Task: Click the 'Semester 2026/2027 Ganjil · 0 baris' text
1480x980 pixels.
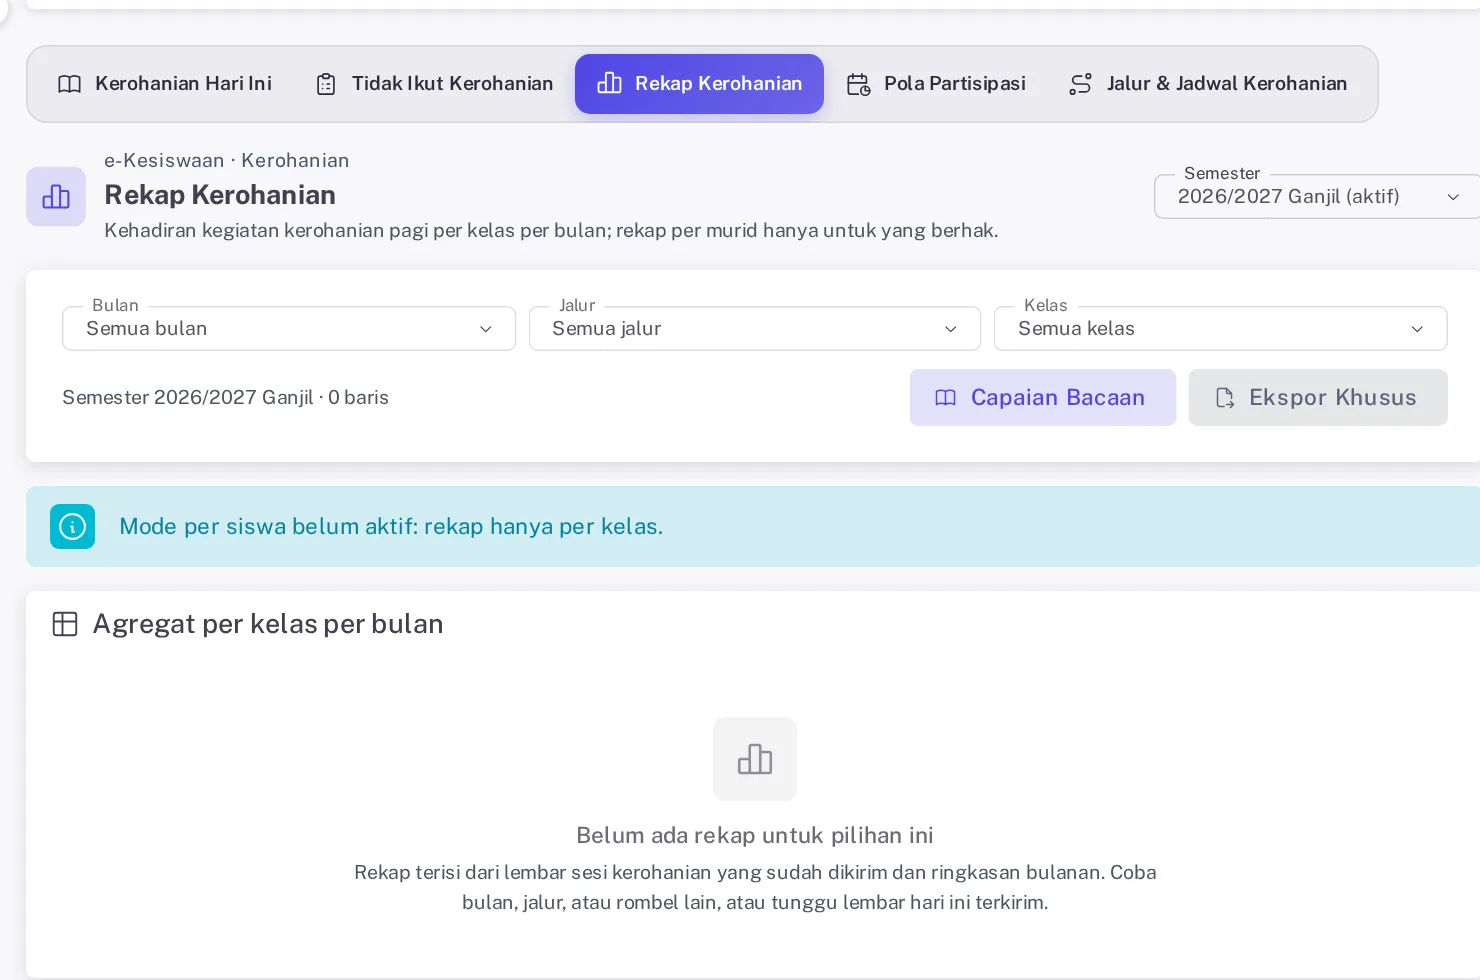Action: pyautogui.click(x=225, y=397)
